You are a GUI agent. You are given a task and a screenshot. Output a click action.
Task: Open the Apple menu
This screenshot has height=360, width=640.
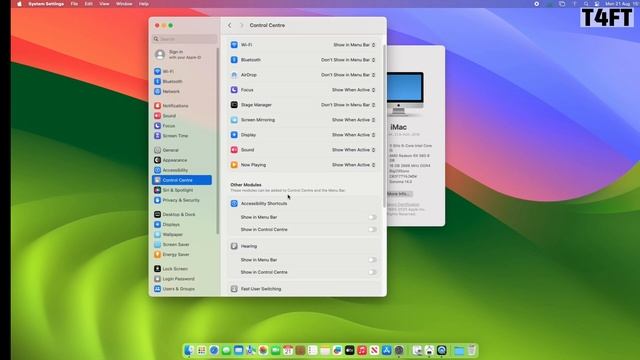[x=19, y=4]
